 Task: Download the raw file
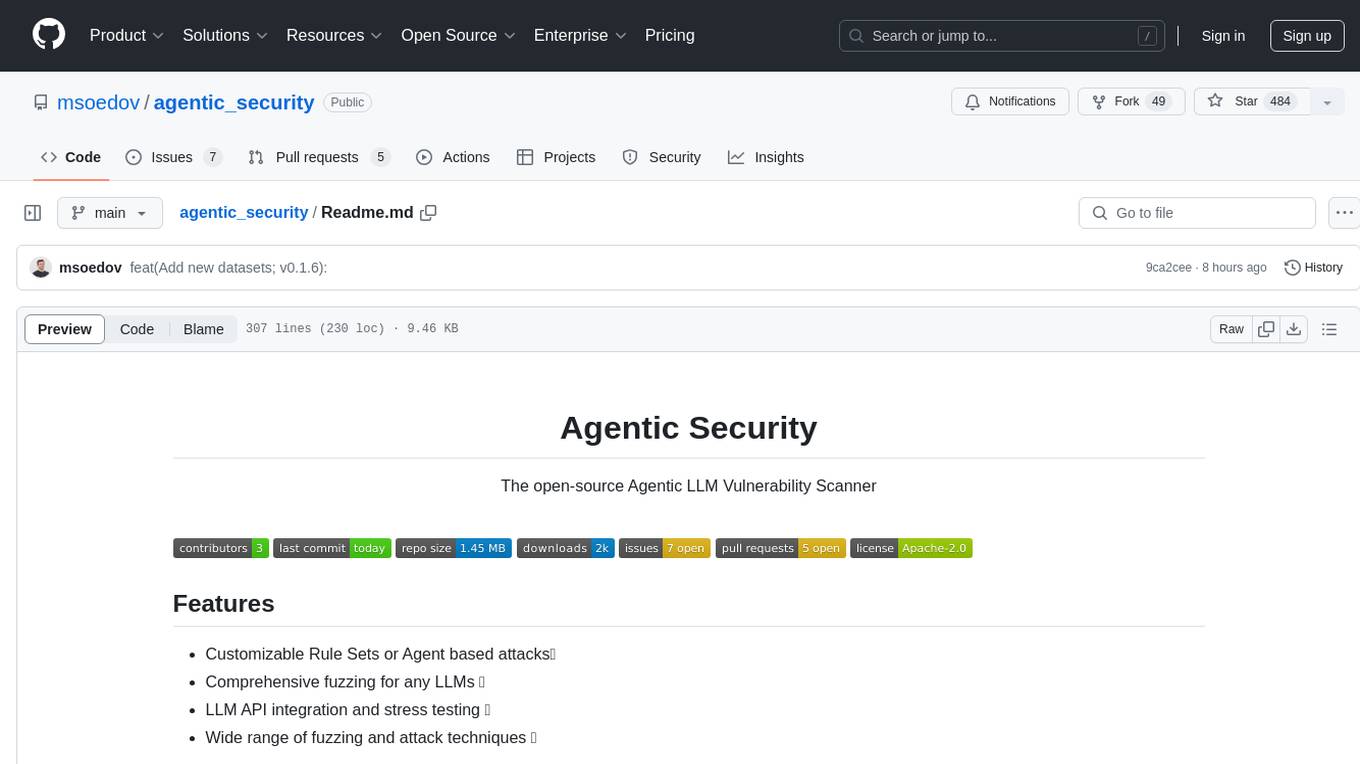pos(1294,329)
